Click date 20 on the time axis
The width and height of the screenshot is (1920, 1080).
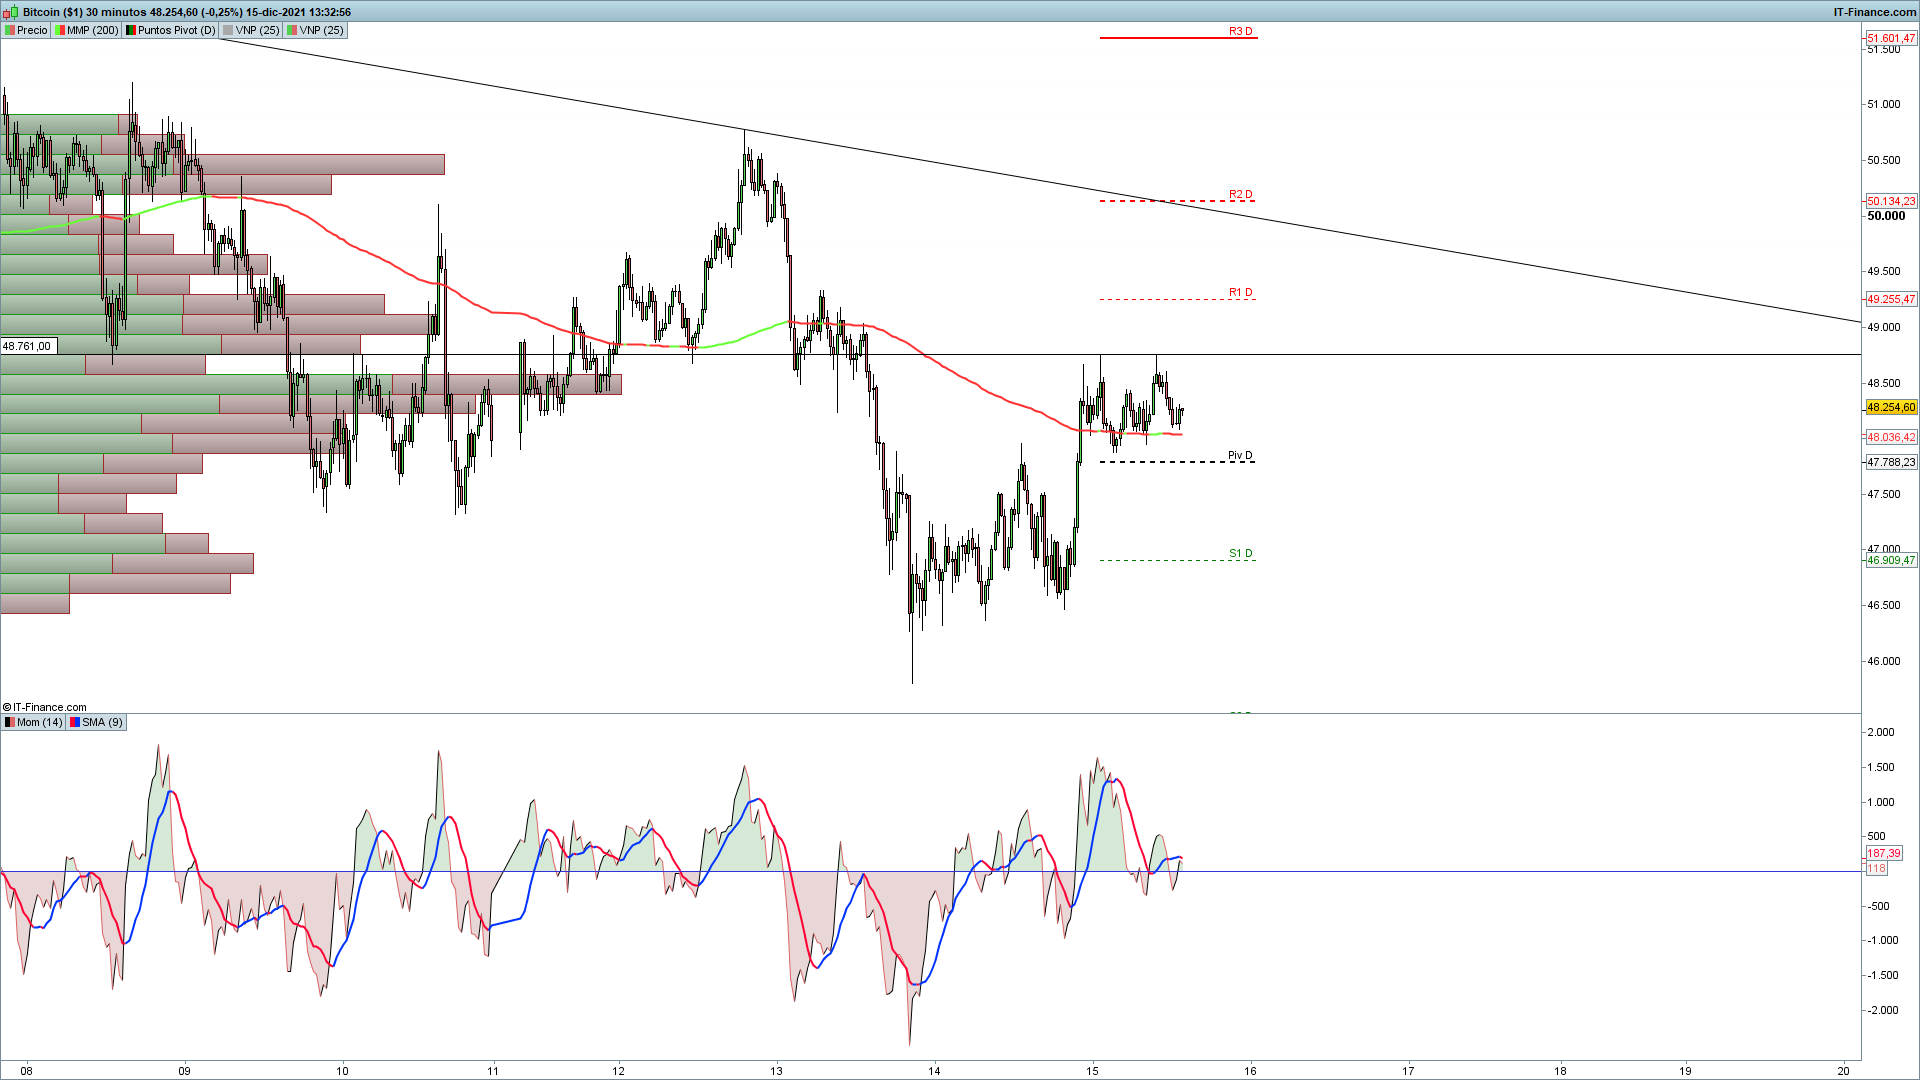point(1843,1070)
